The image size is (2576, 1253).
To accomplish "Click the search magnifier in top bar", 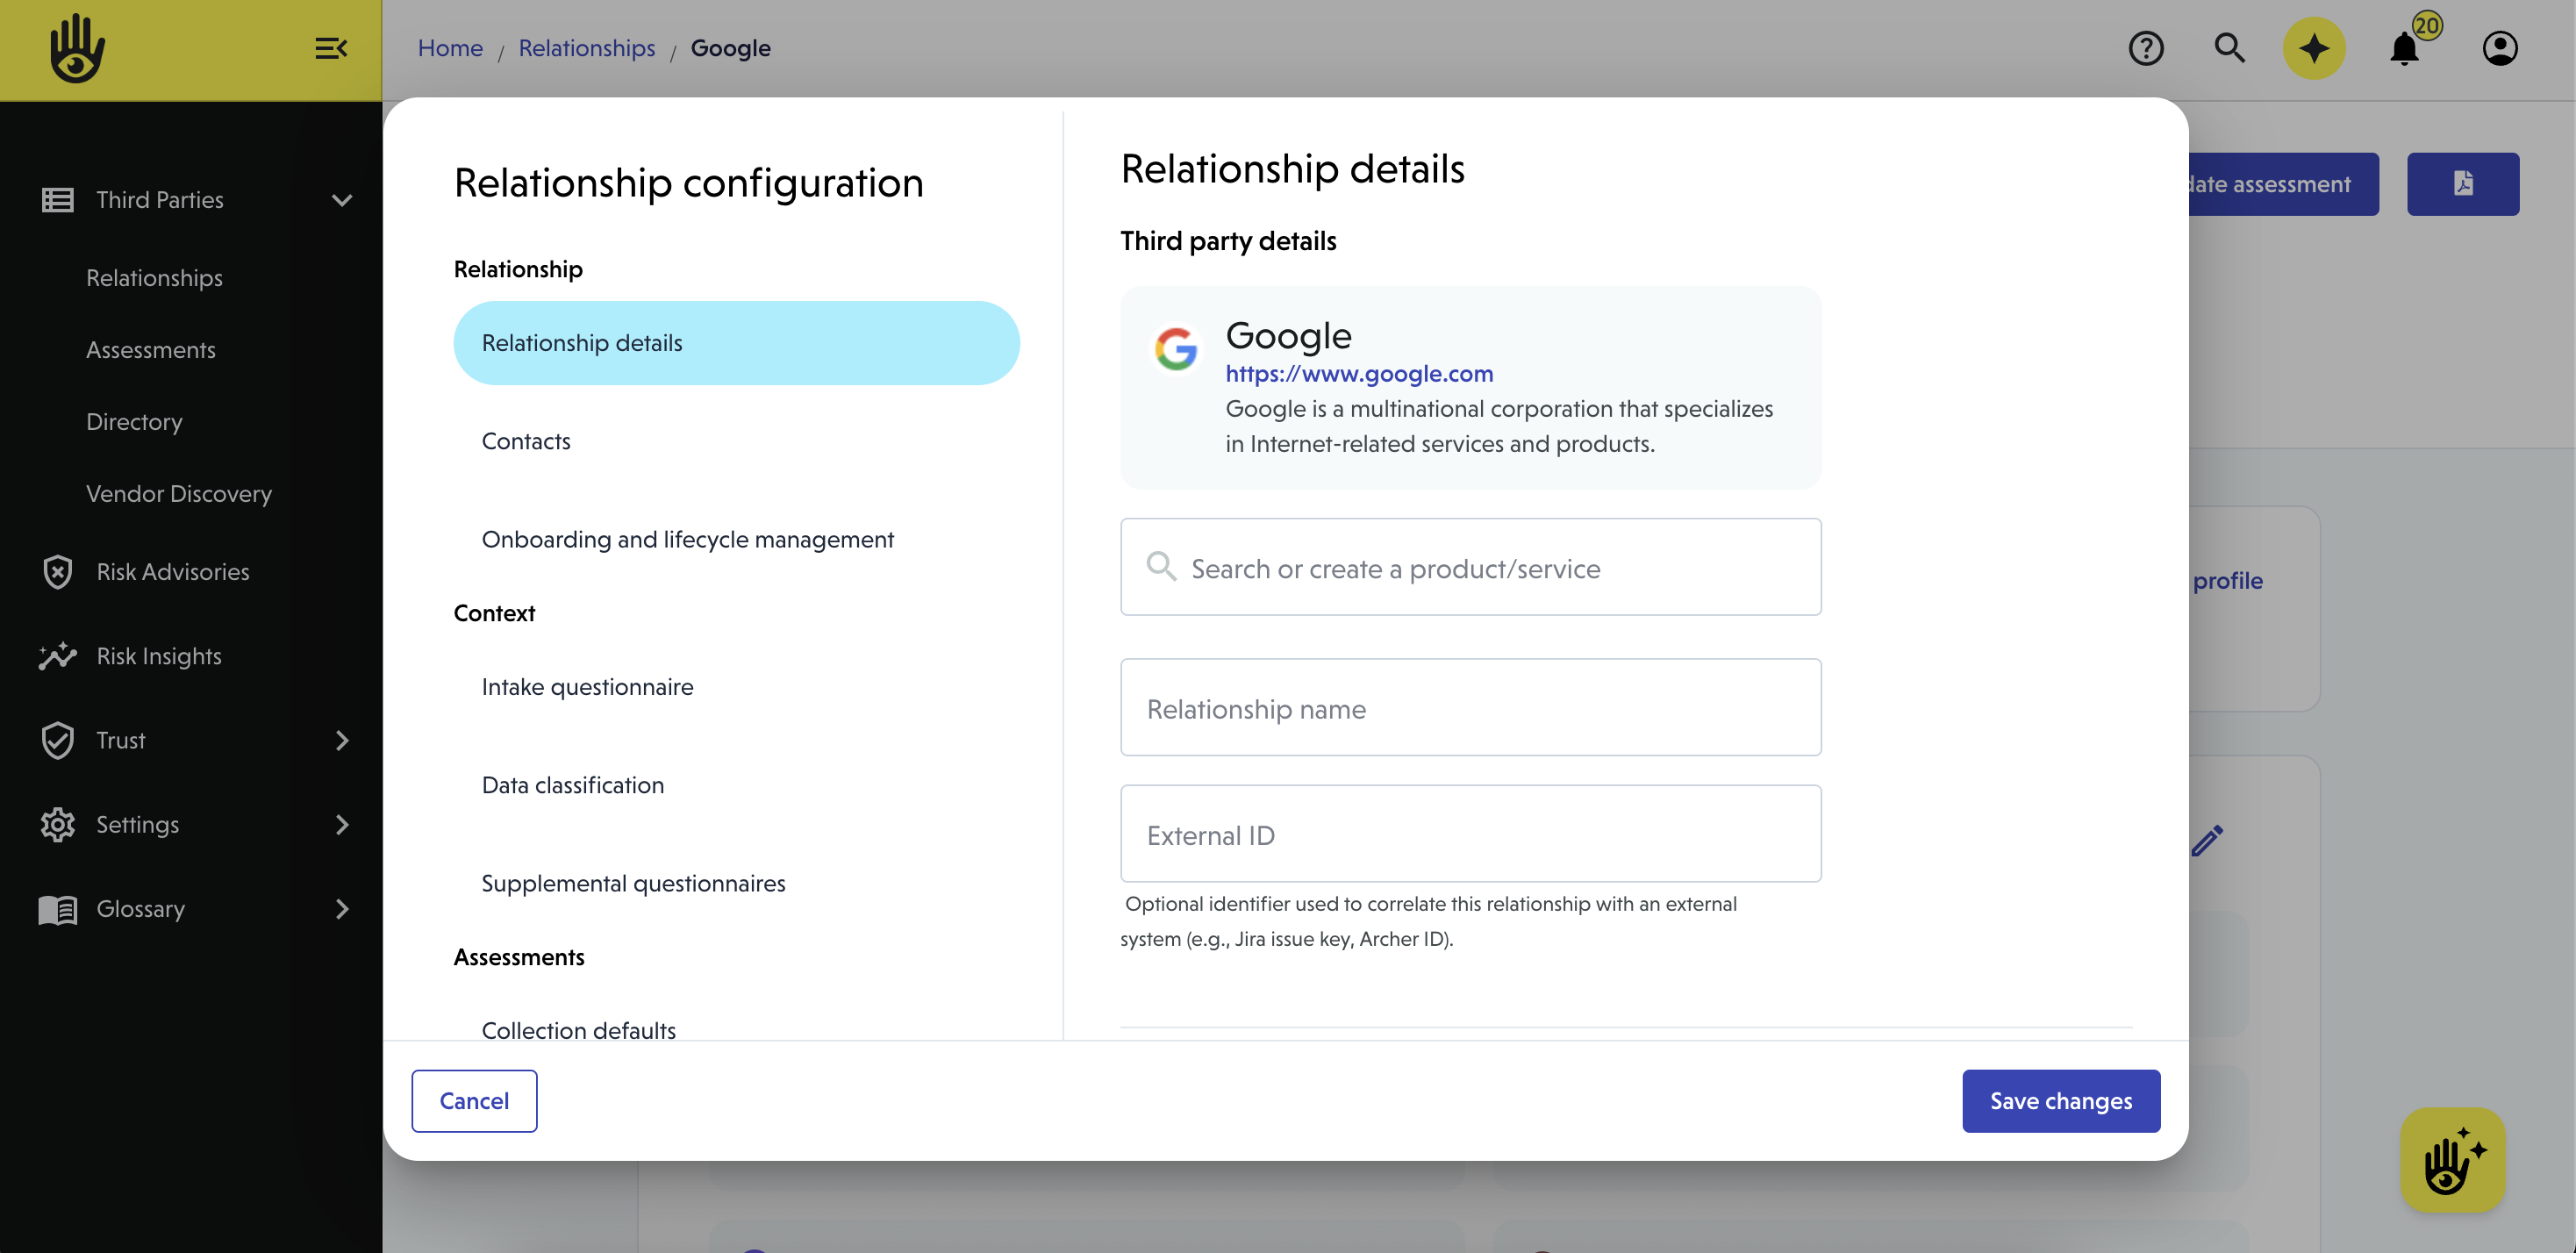I will [2229, 48].
